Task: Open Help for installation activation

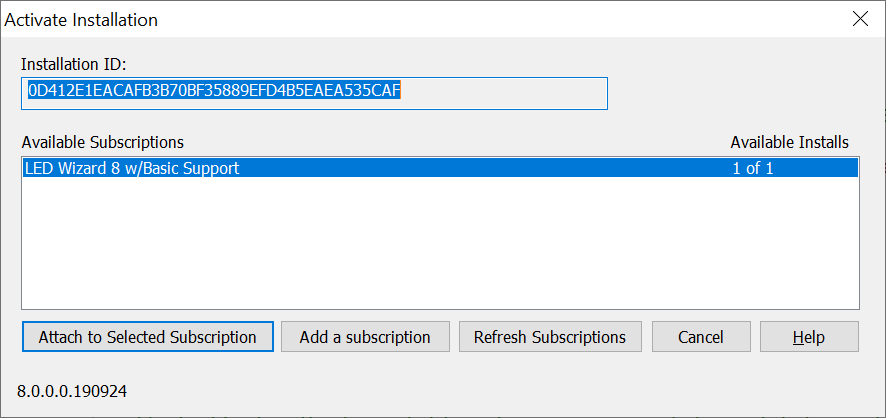Action: tap(808, 337)
